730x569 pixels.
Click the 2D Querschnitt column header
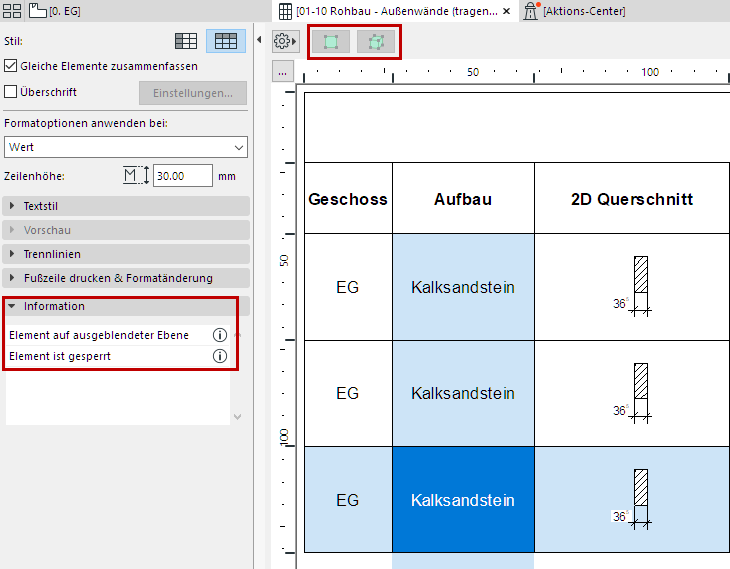(632, 198)
